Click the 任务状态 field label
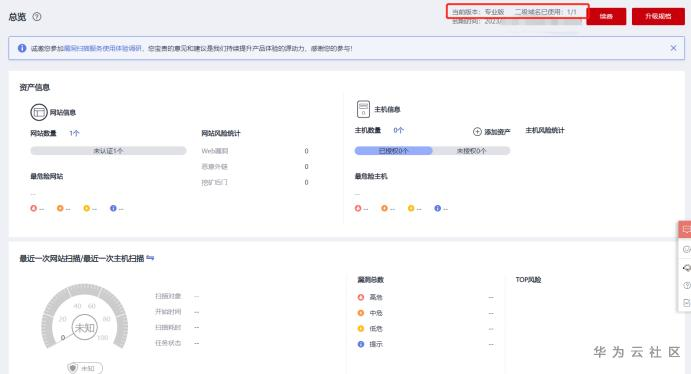The image size is (691, 374). click(168, 343)
